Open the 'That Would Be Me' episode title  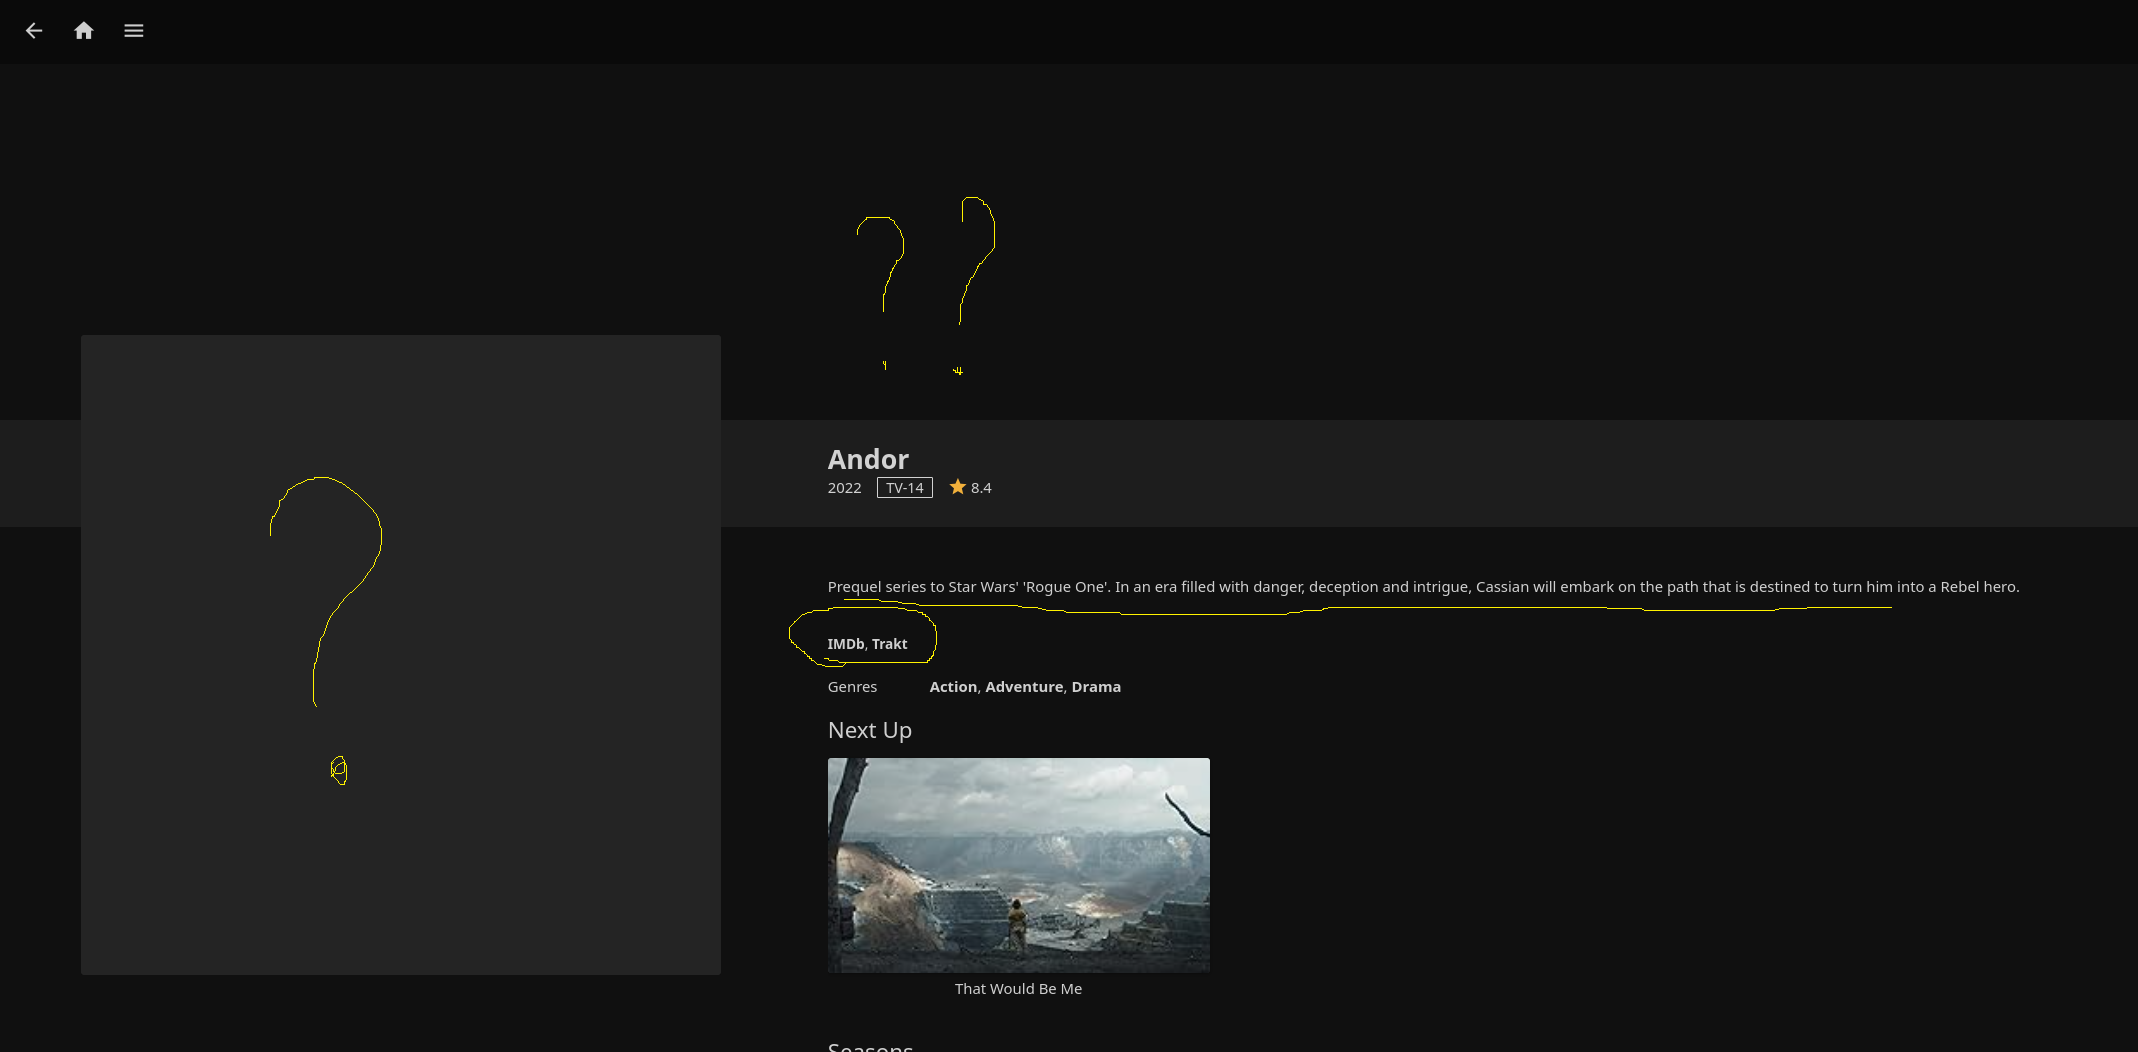click(1018, 989)
